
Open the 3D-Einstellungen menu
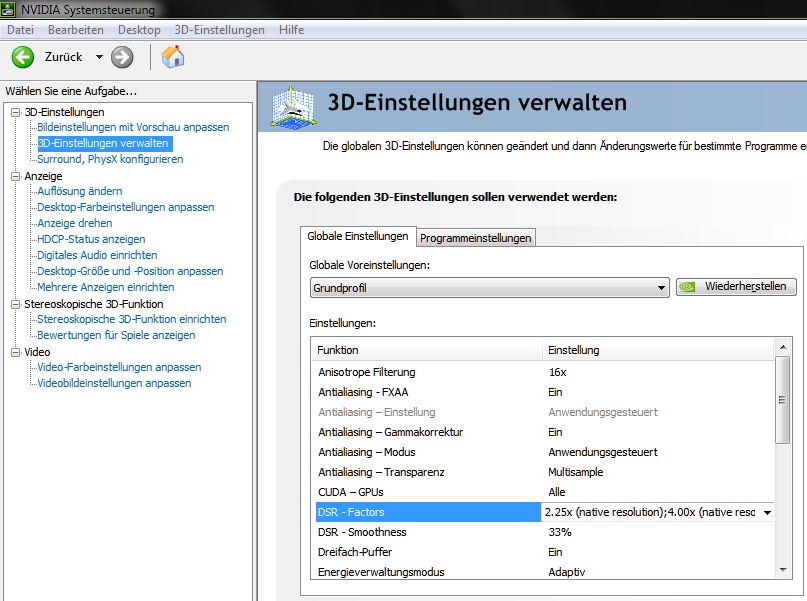click(219, 30)
